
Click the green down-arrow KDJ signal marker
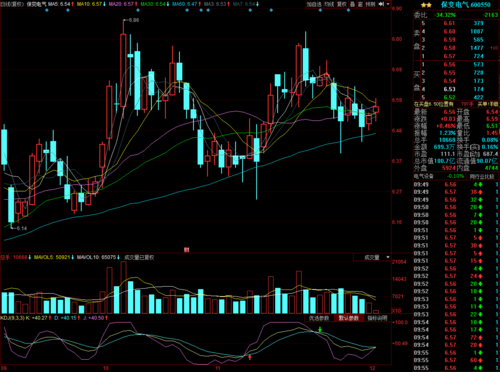(x=320, y=330)
